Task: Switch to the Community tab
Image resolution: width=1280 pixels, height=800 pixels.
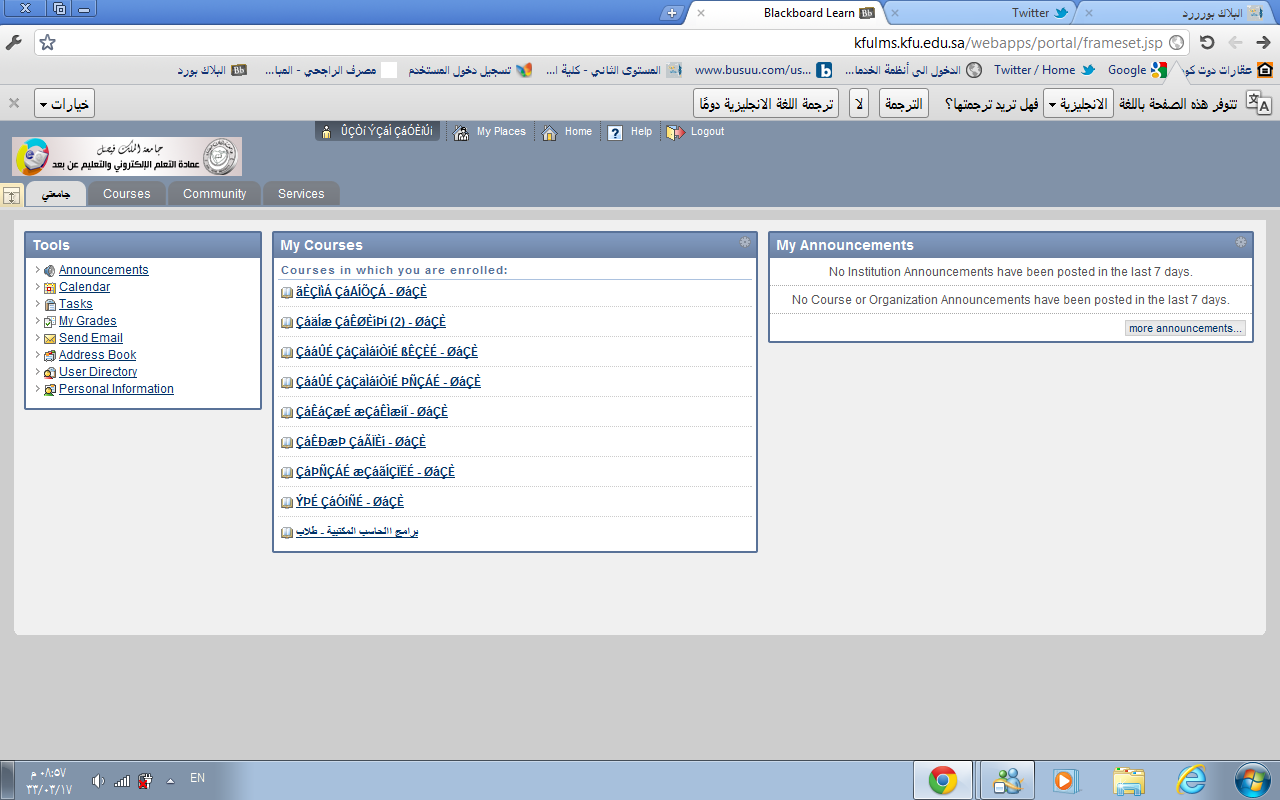Action: (x=214, y=194)
